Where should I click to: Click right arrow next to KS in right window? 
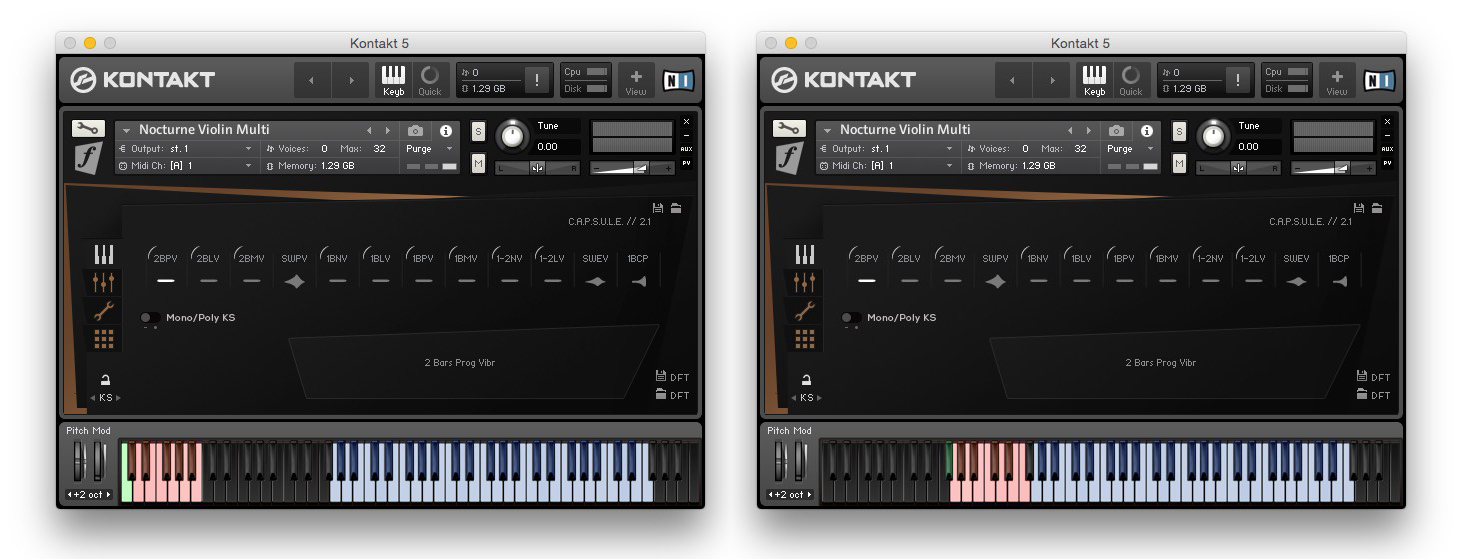pos(819,398)
